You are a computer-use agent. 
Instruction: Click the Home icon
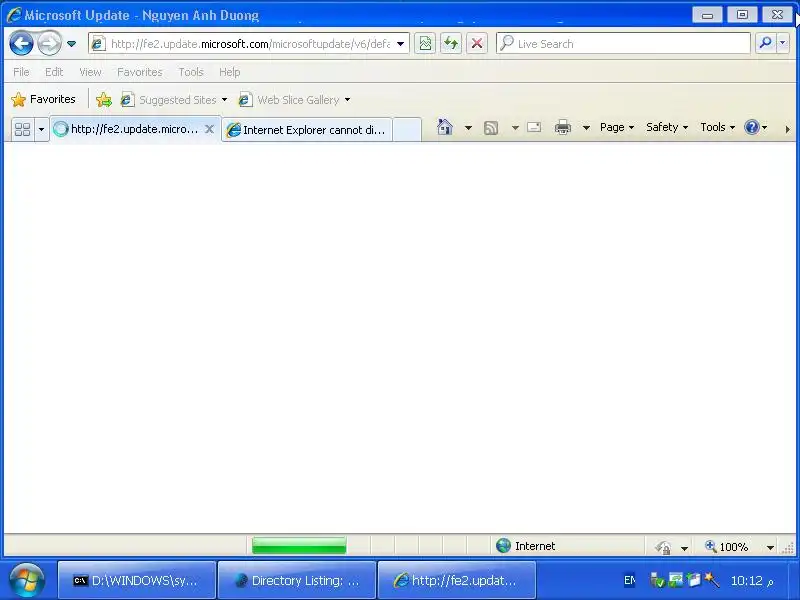tap(445, 127)
